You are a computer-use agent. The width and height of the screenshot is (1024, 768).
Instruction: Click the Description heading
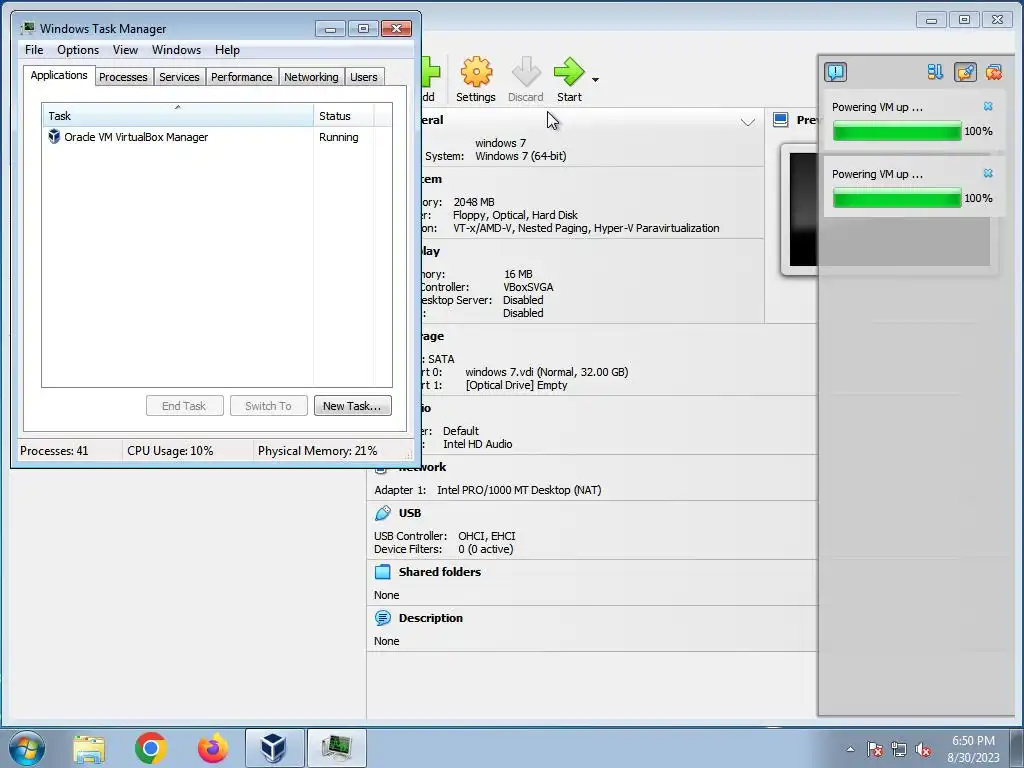pos(430,618)
